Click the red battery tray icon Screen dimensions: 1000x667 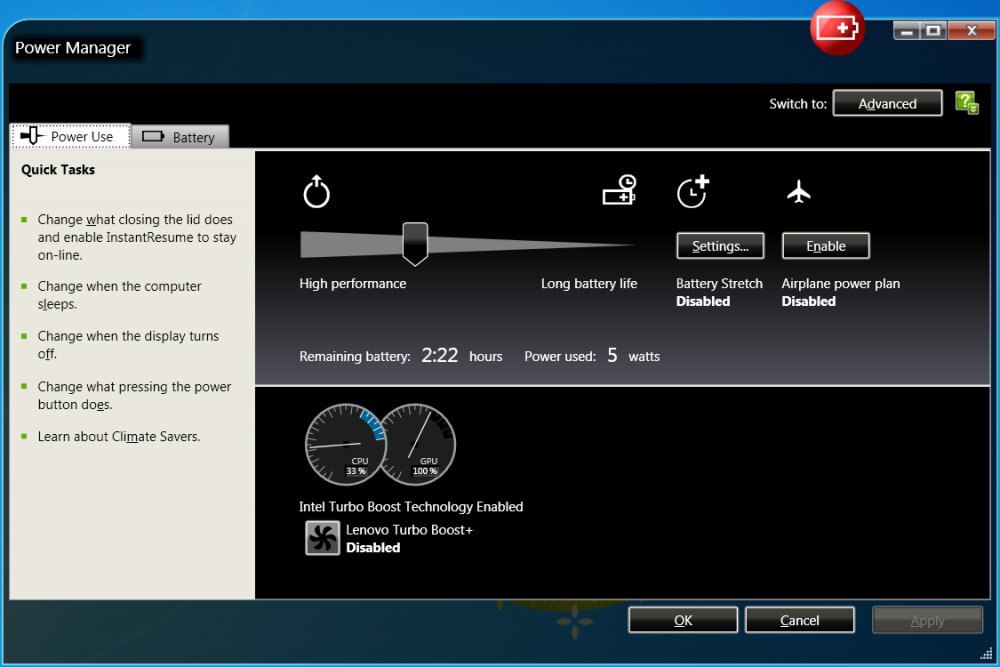pyautogui.click(x=837, y=29)
